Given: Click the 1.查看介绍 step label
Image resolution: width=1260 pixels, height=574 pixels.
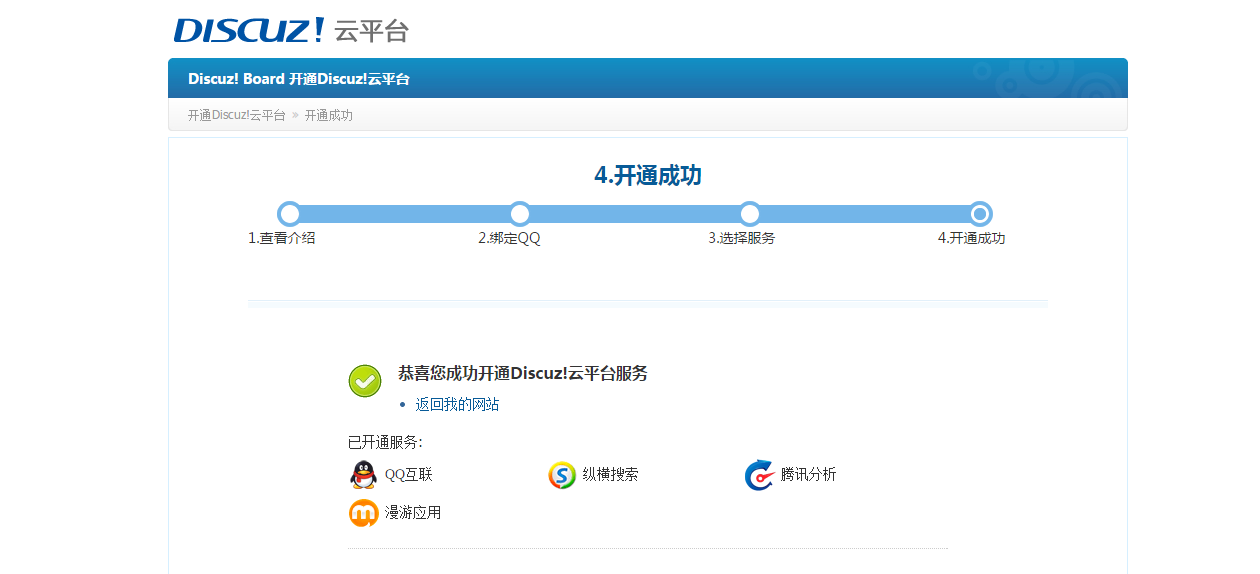Looking at the screenshot, I should point(281,238).
